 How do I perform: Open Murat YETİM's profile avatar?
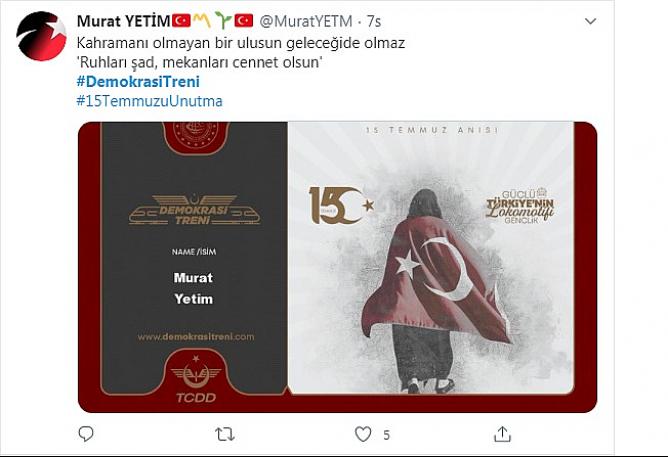pos(41,36)
